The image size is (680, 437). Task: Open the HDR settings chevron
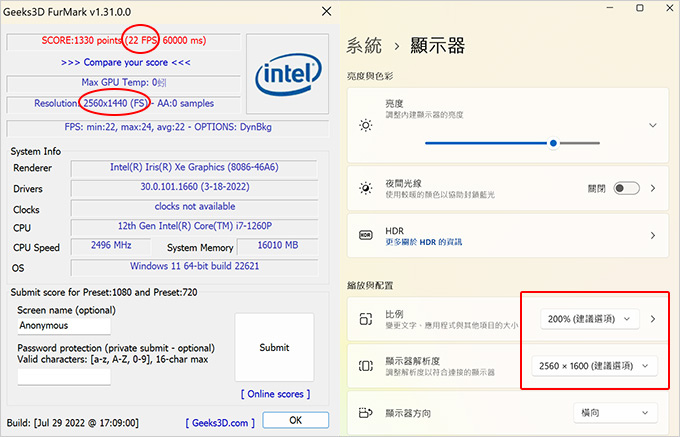tap(653, 235)
